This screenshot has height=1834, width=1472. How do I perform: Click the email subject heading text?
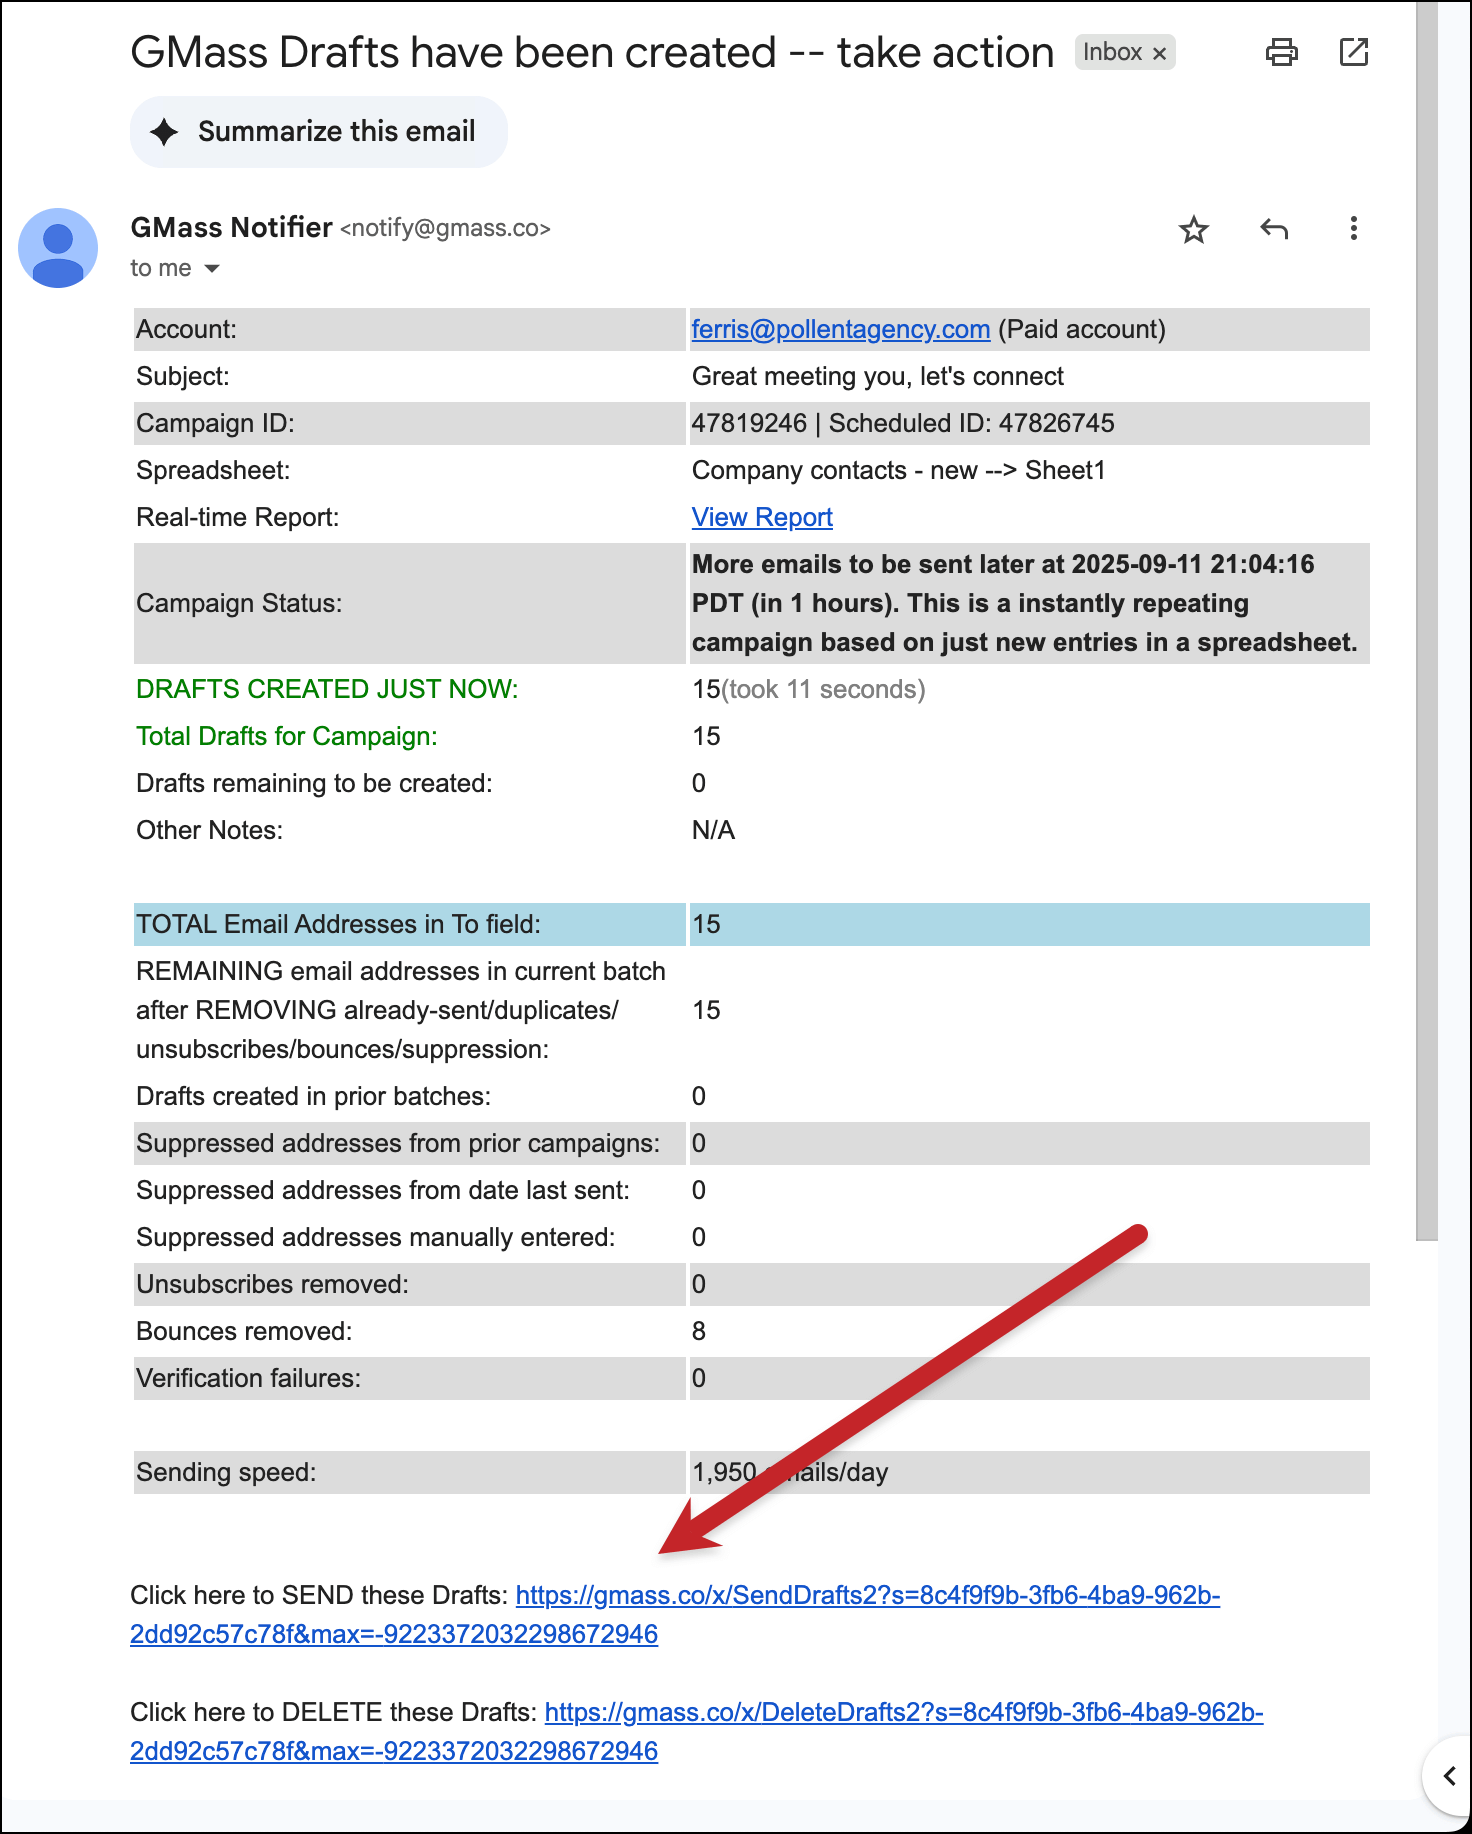(x=592, y=53)
